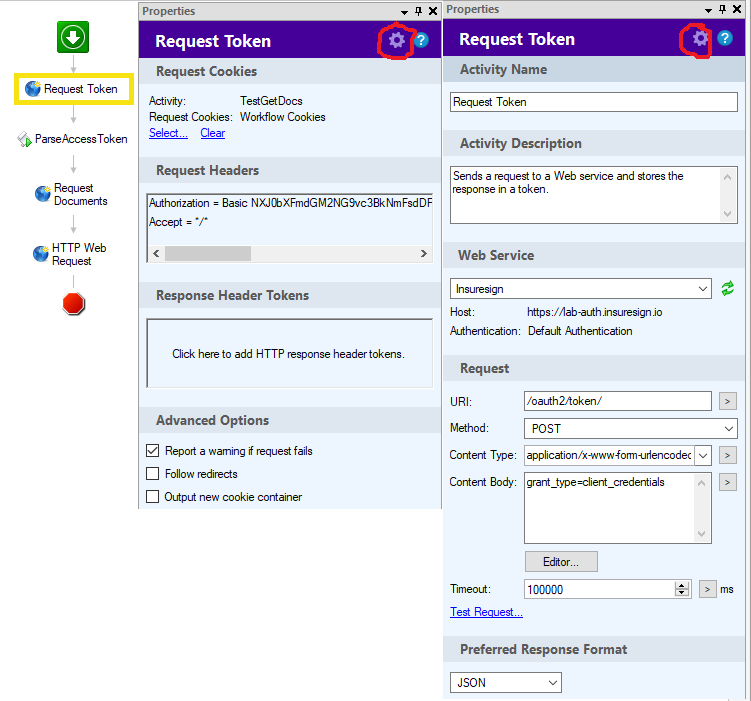
Task: Pin the right Properties panel
Action: click(x=722, y=9)
